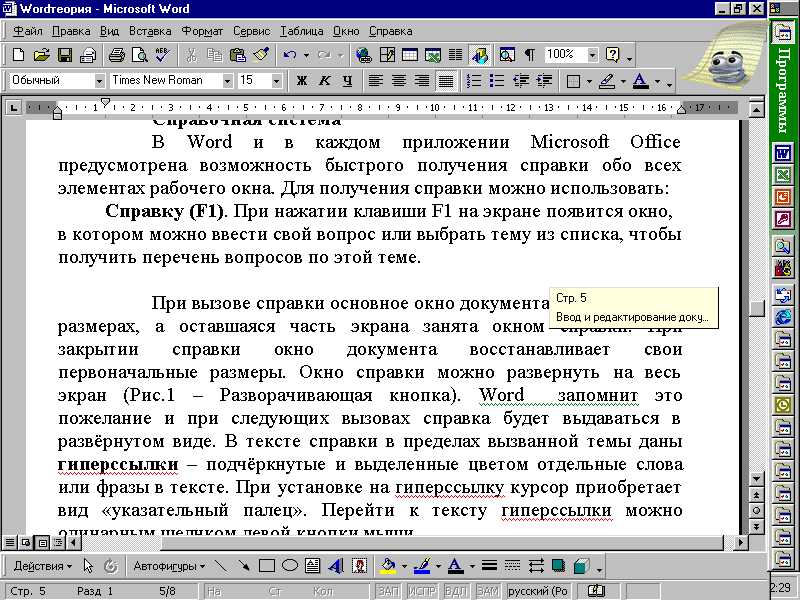
Task: Open the Style dropdown showing Обычный
Action: pyautogui.click(x=99, y=81)
